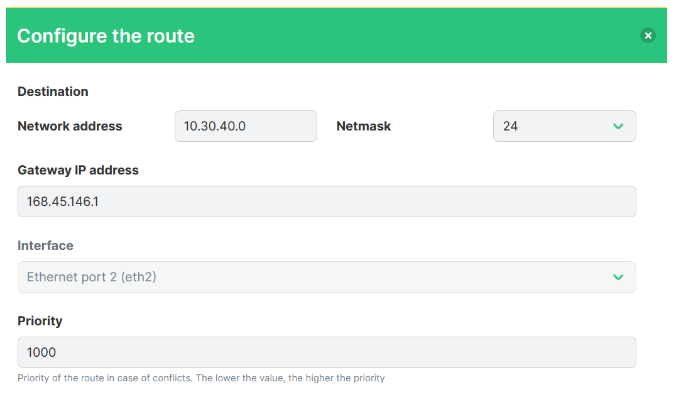Click the Gateway IP address field 168.45.146.1
This screenshot has height=396, width=673.
[x=327, y=202]
